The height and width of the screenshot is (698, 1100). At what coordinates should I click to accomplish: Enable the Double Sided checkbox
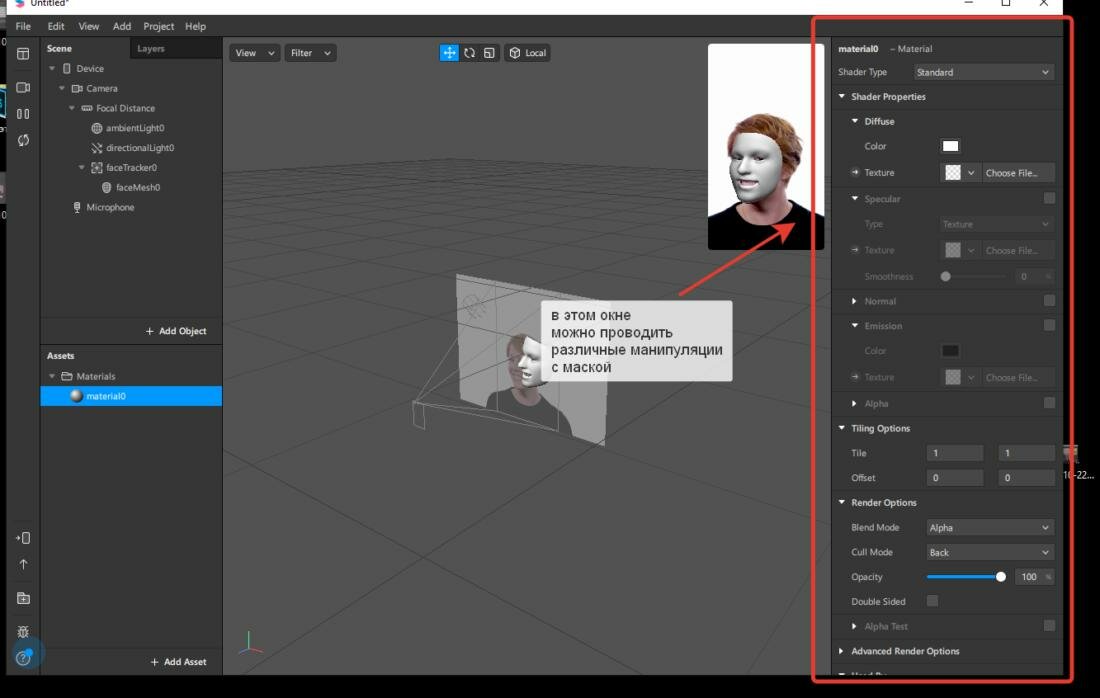(932, 601)
